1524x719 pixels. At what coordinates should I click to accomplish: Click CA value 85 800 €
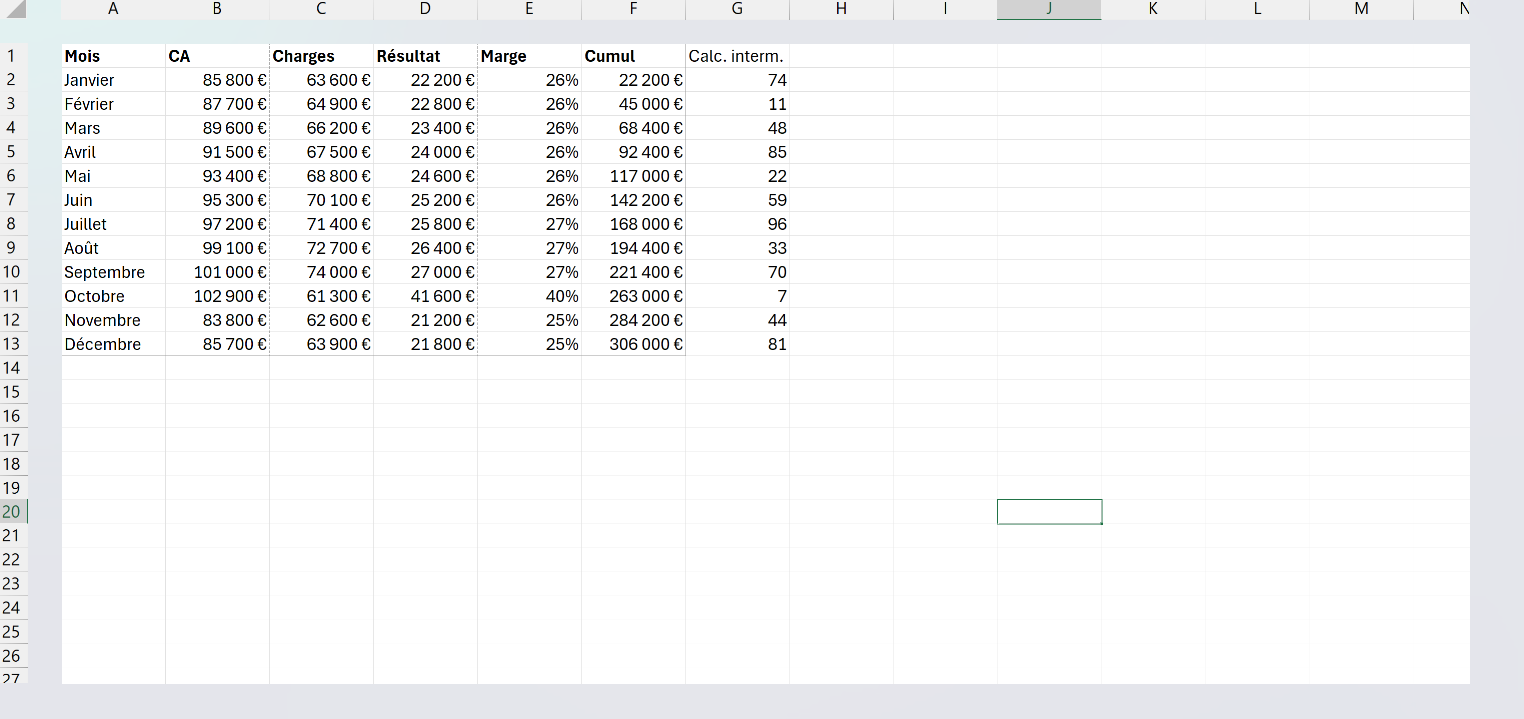(217, 80)
